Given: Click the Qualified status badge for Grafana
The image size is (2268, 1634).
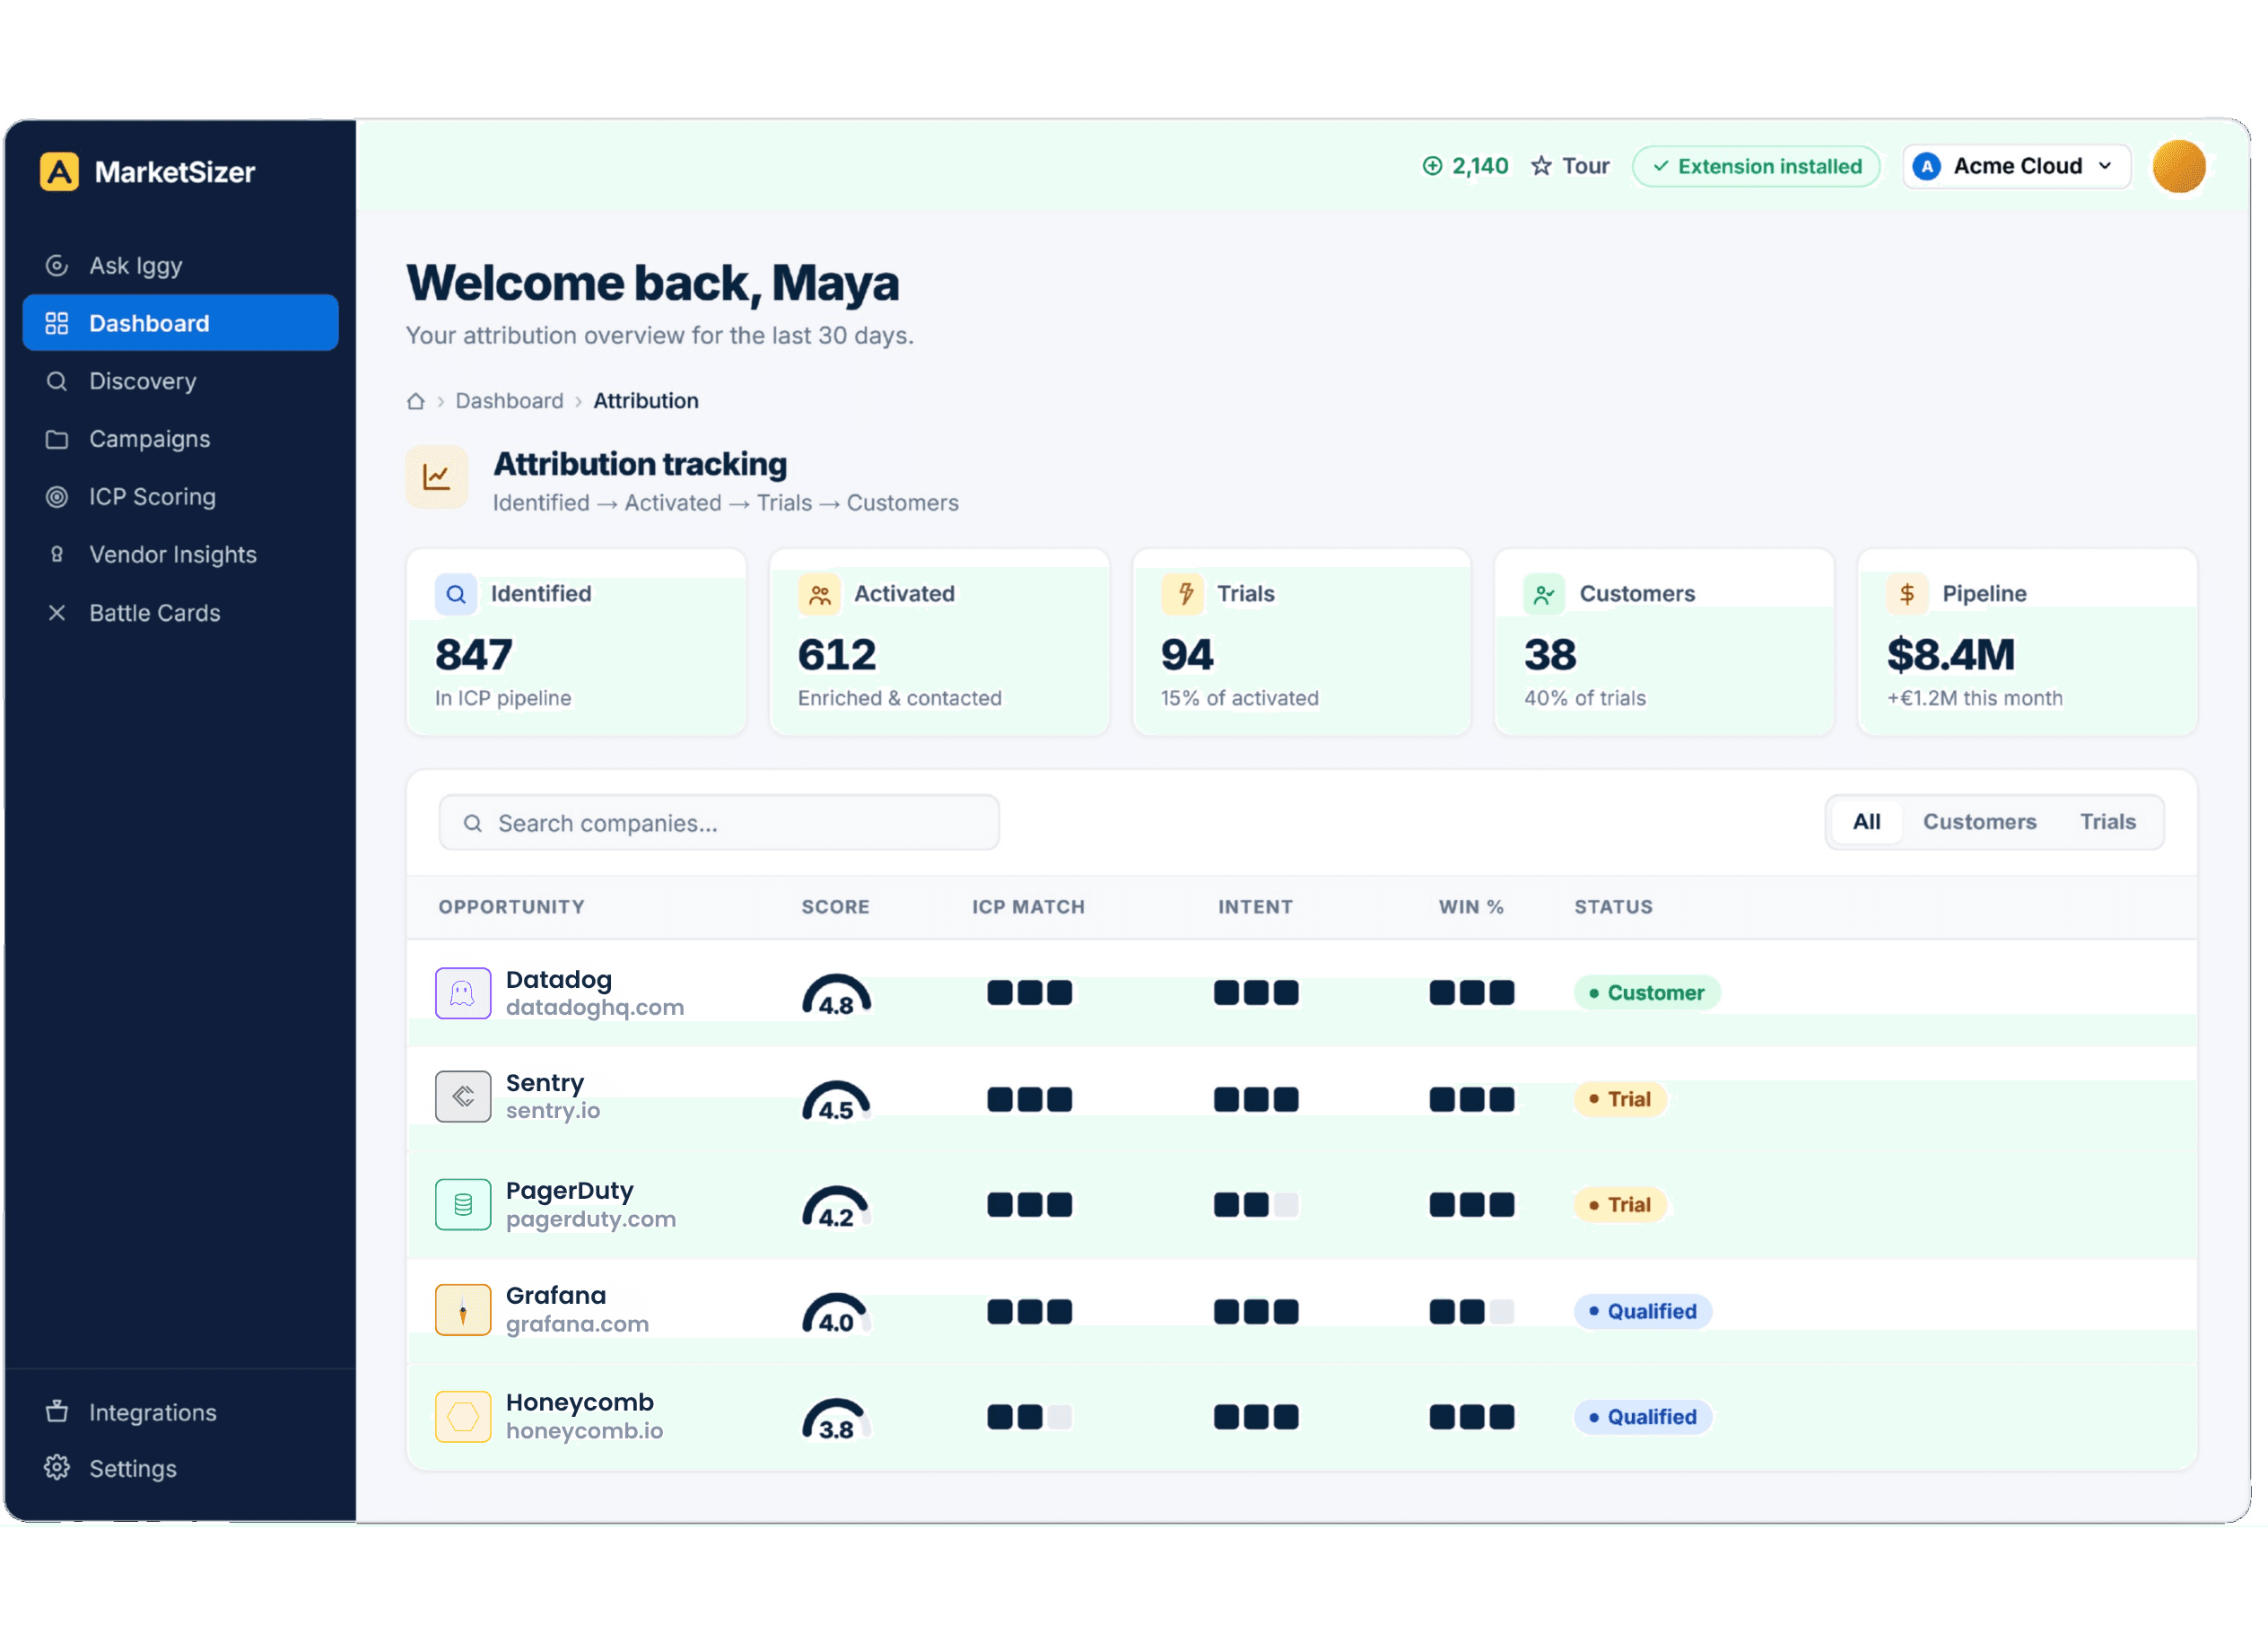Looking at the screenshot, I should [x=1643, y=1311].
